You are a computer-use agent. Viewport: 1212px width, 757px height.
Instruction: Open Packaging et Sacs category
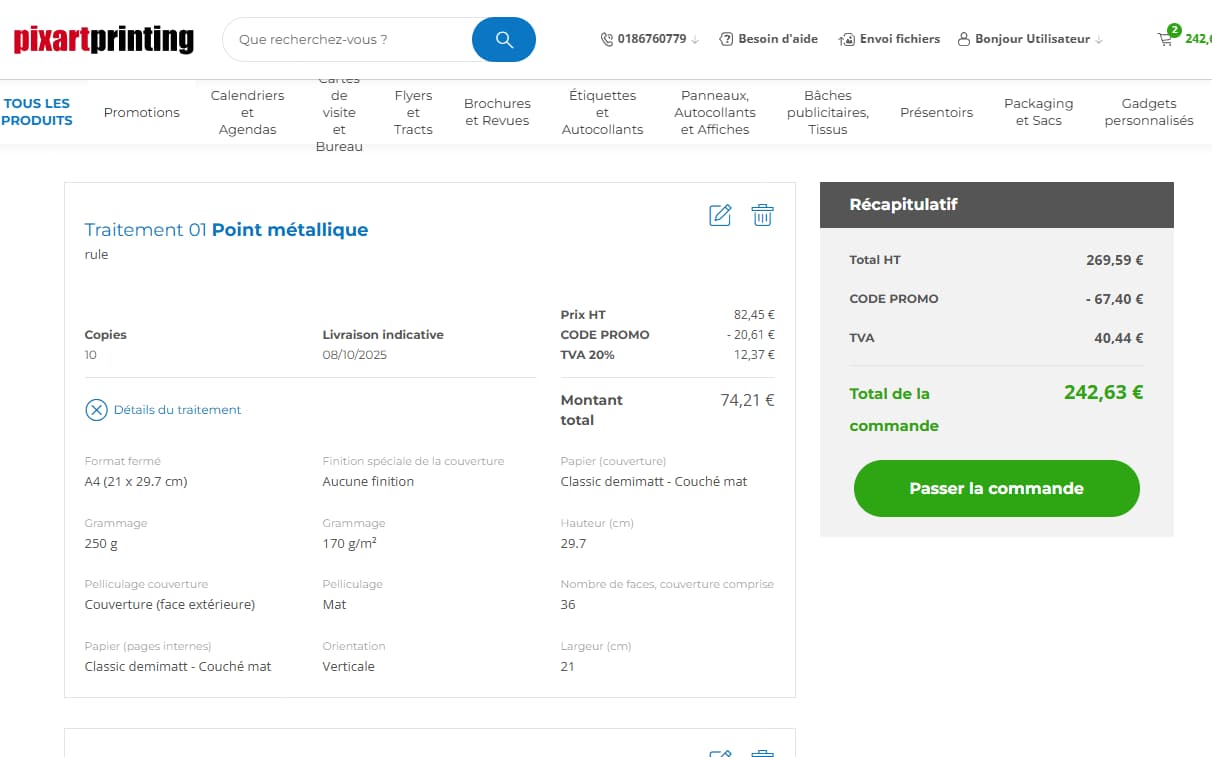(x=1038, y=112)
